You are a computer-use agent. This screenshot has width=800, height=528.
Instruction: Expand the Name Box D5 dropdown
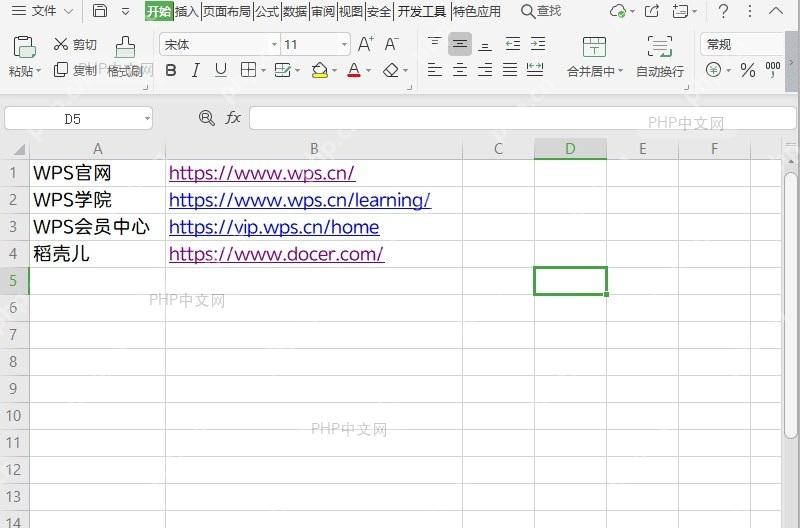click(147, 119)
